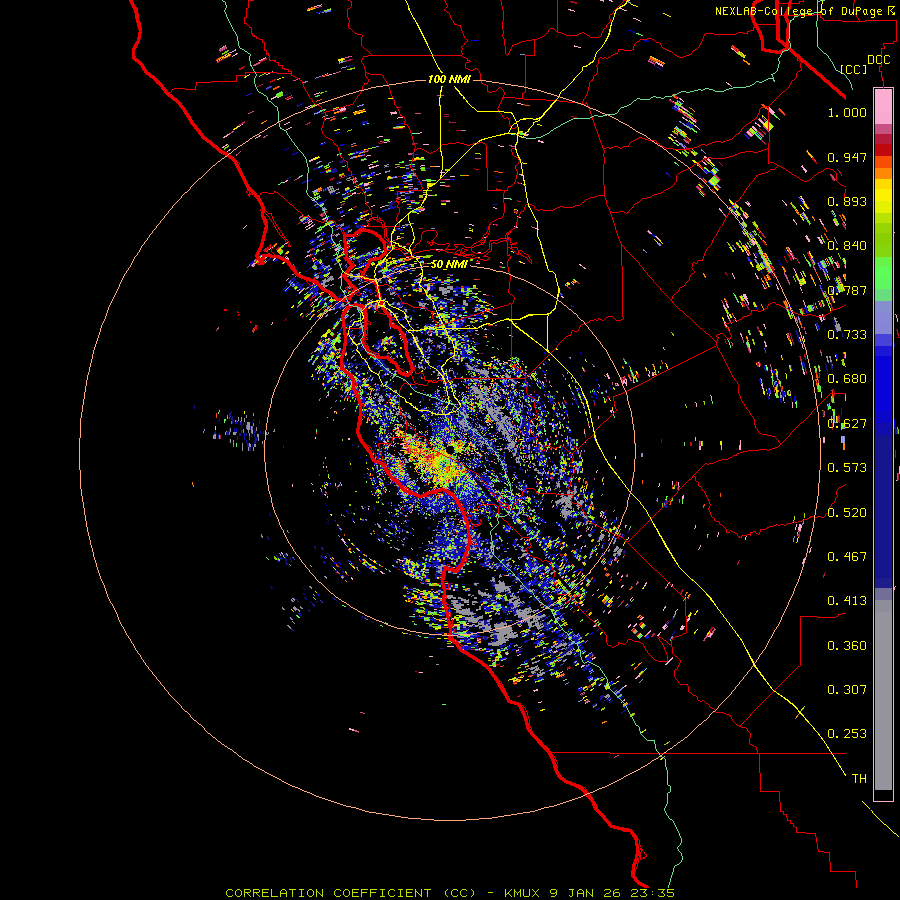Select the 0.787 legend value
The image size is (900, 900).
pyautogui.click(x=847, y=290)
